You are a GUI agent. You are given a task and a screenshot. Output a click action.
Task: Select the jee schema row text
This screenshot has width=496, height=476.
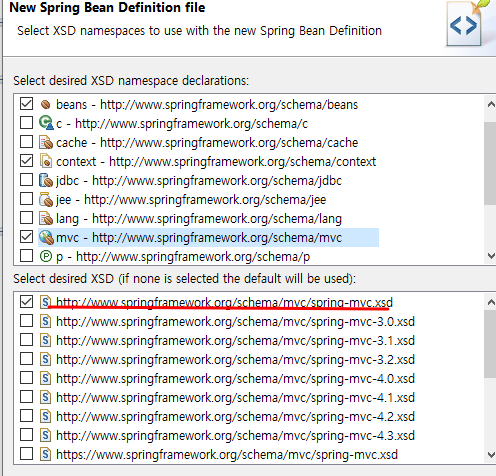click(x=191, y=200)
